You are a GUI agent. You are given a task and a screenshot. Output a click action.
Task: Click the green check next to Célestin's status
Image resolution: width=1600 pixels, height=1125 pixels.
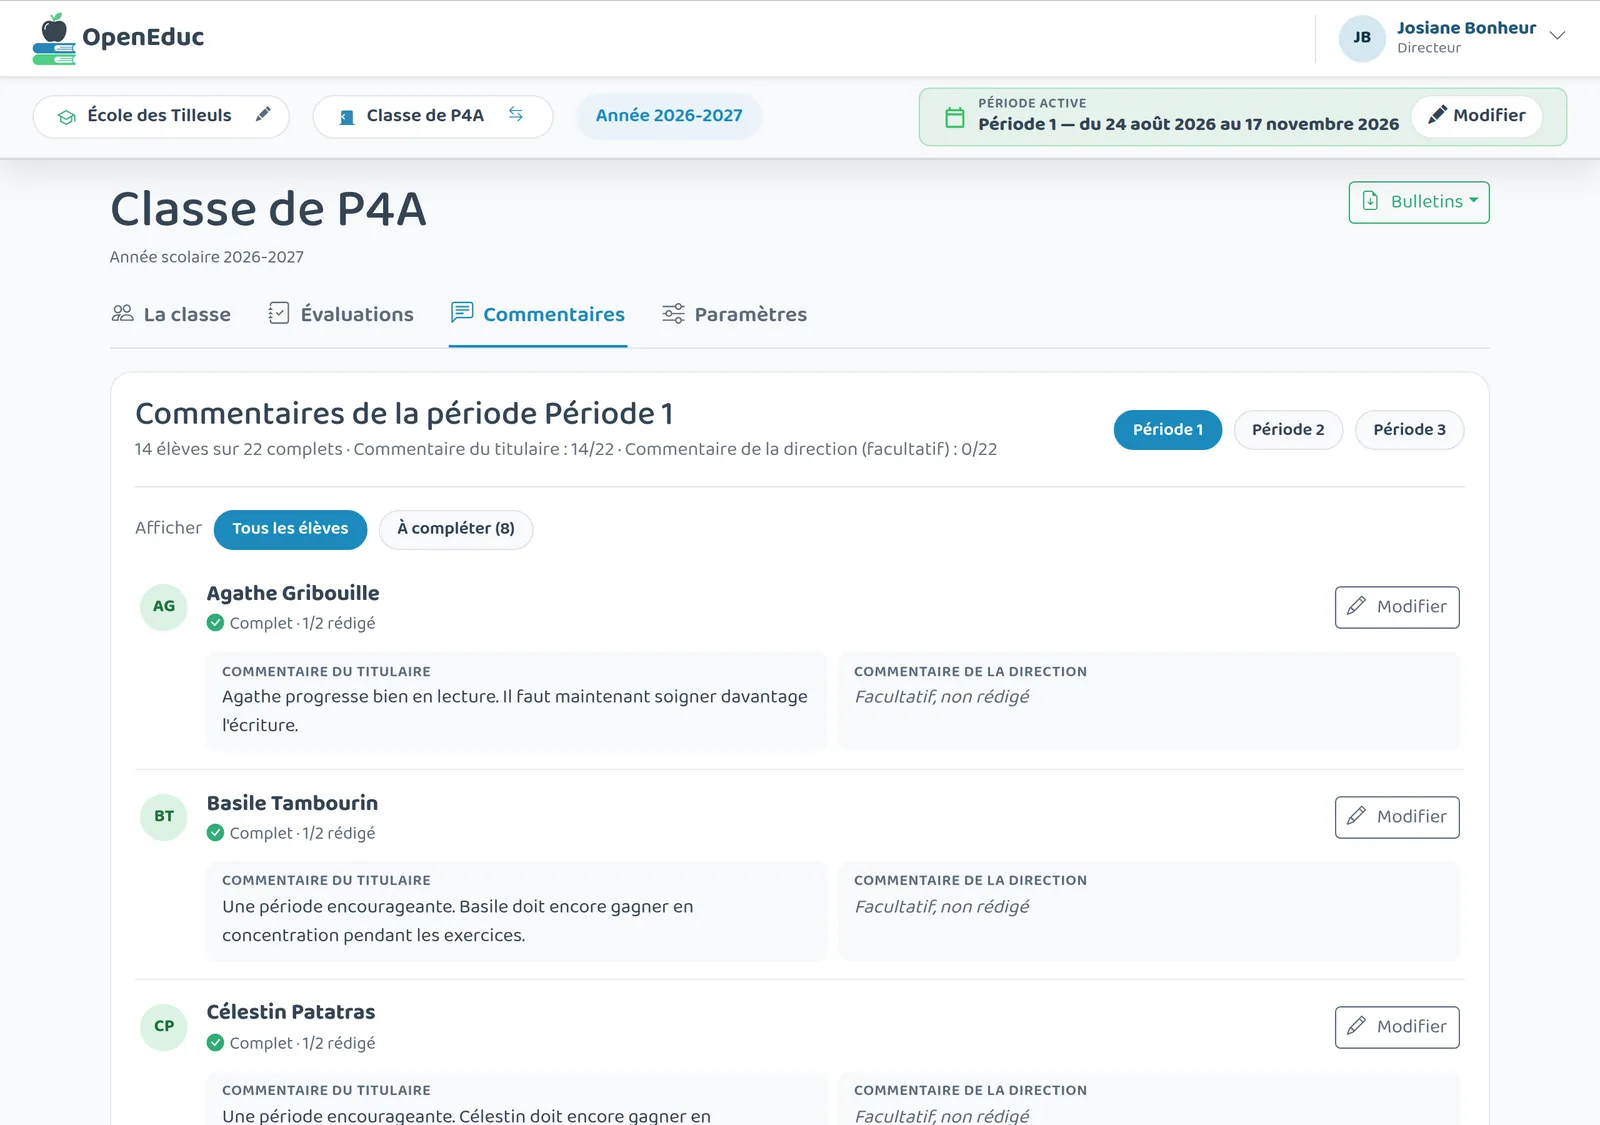pyautogui.click(x=215, y=1042)
